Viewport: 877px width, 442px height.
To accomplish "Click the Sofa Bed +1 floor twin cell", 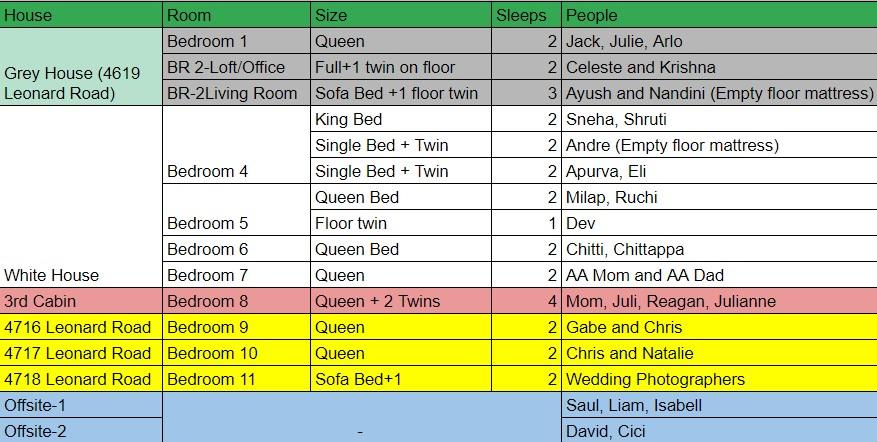I will tap(401, 93).
